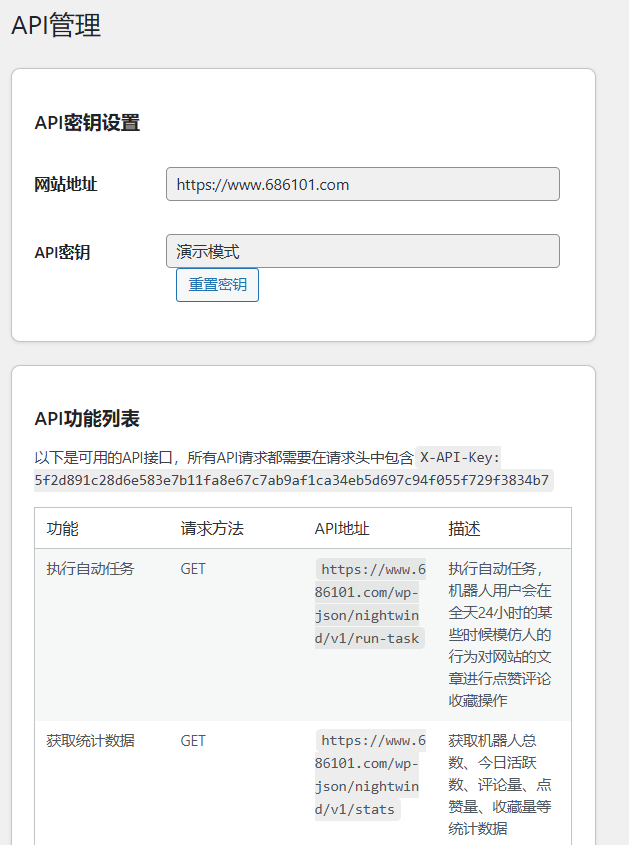Click the long API key hash string
Image resolution: width=629 pixels, height=845 pixels.
tap(292, 480)
